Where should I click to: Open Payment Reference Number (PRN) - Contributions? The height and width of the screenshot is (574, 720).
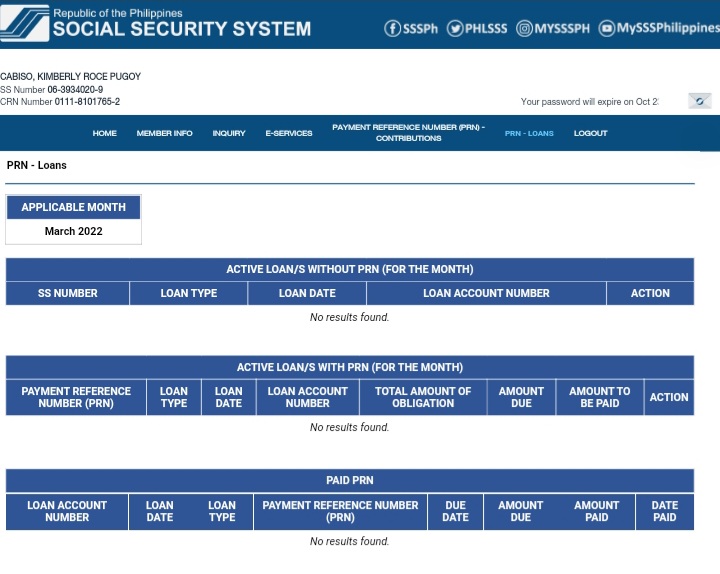pyautogui.click(x=408, y=133)
